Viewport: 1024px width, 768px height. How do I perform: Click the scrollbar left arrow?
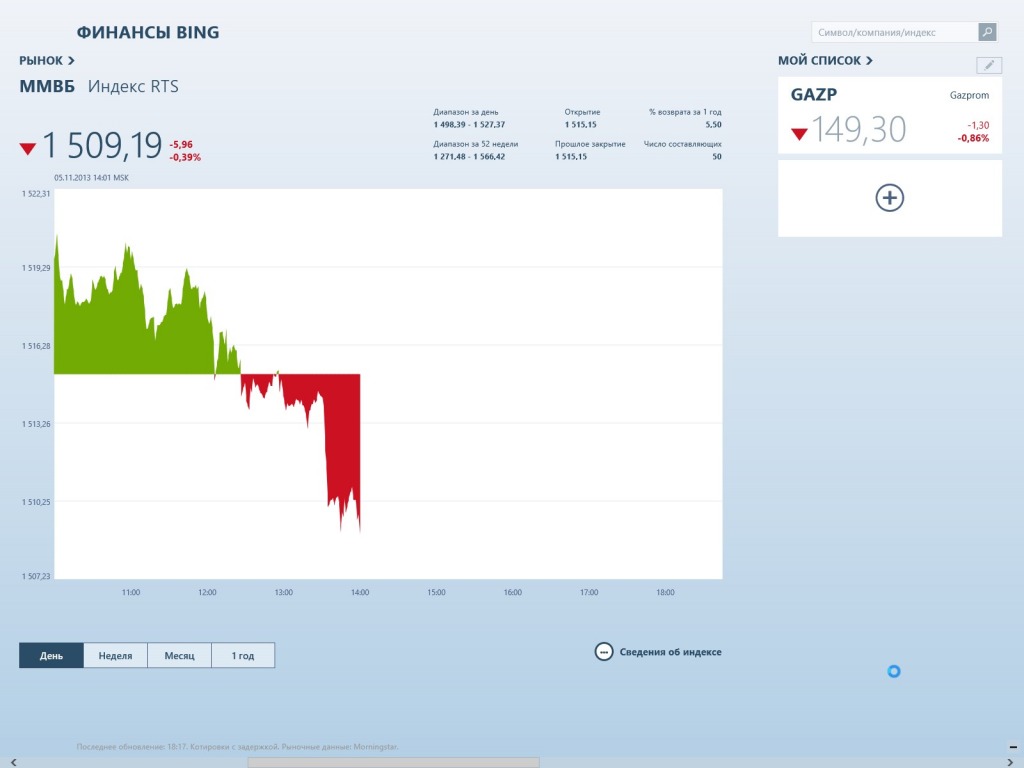pyautogui.click(x=13, y=762)
